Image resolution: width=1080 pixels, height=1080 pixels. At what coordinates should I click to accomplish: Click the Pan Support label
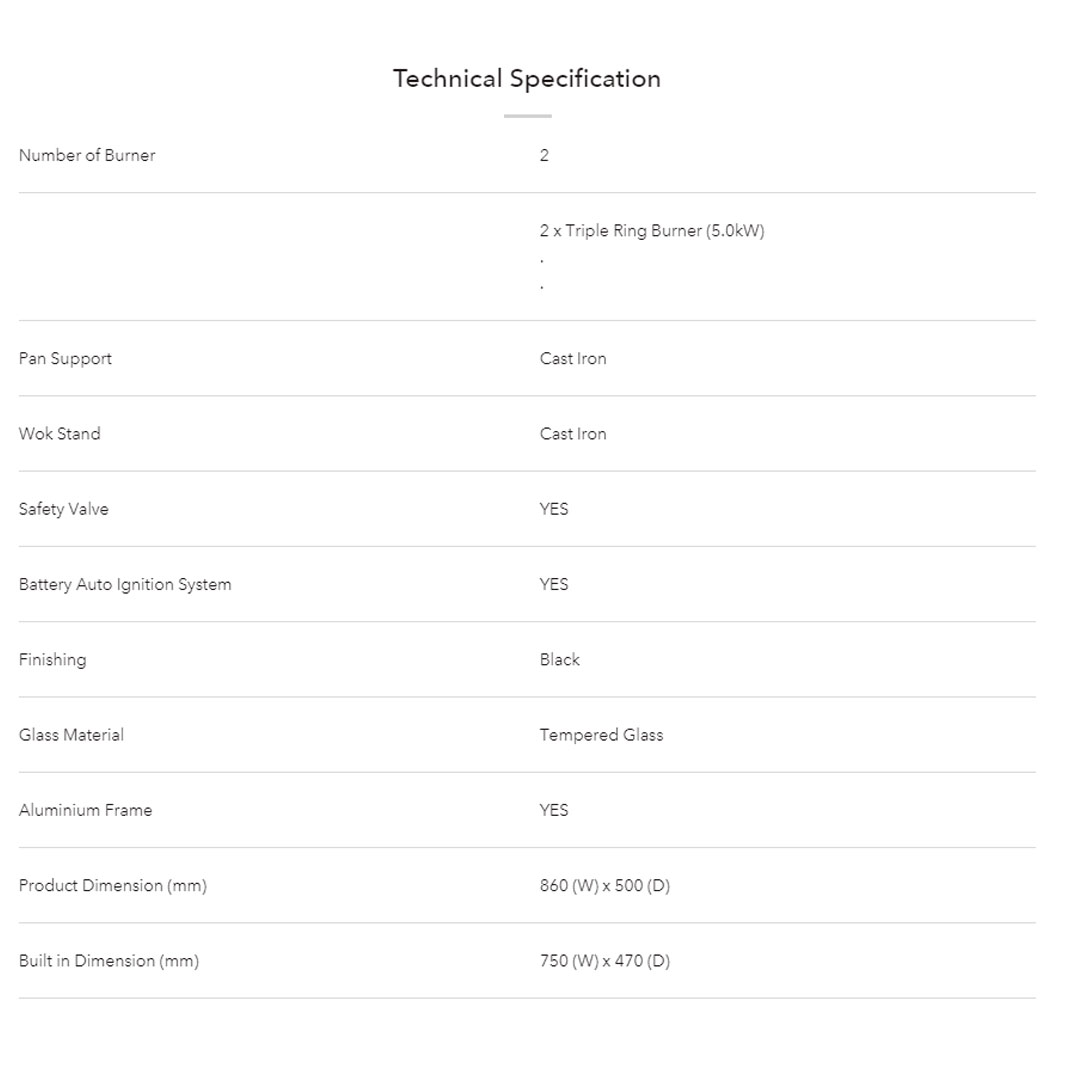65,359
